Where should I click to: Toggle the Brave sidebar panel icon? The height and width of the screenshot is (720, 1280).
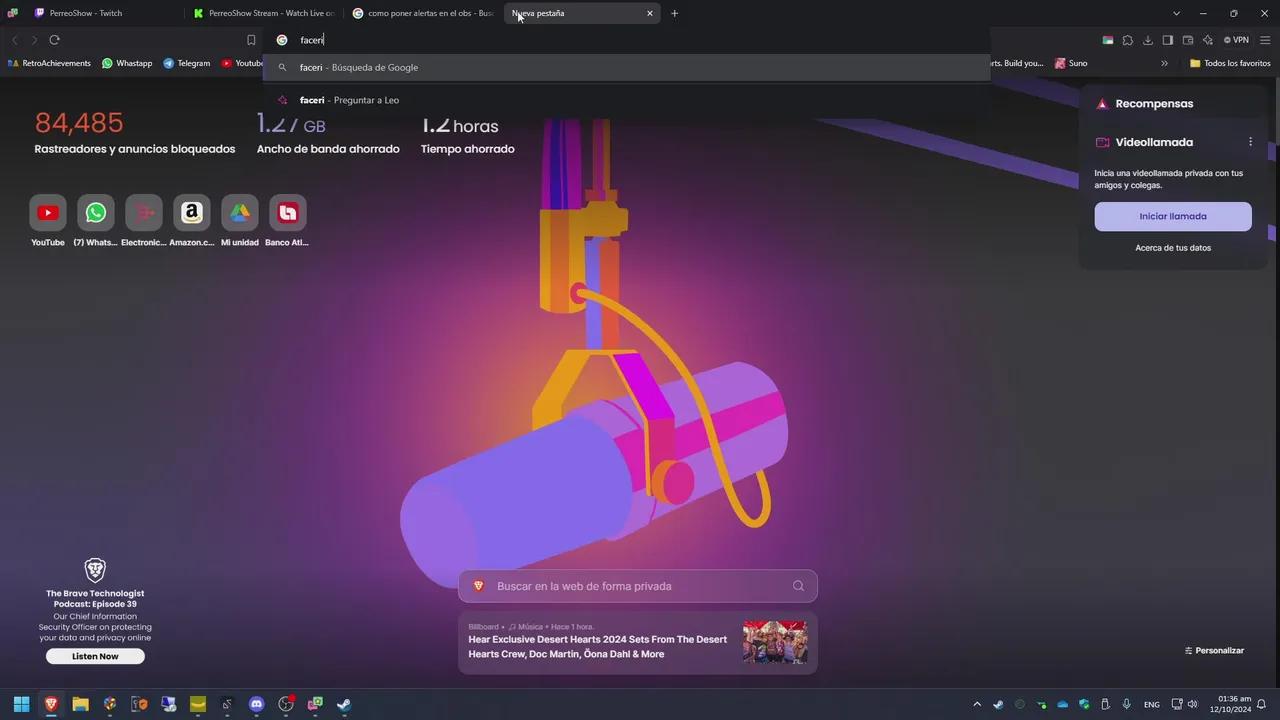(x=1168, y=40)
